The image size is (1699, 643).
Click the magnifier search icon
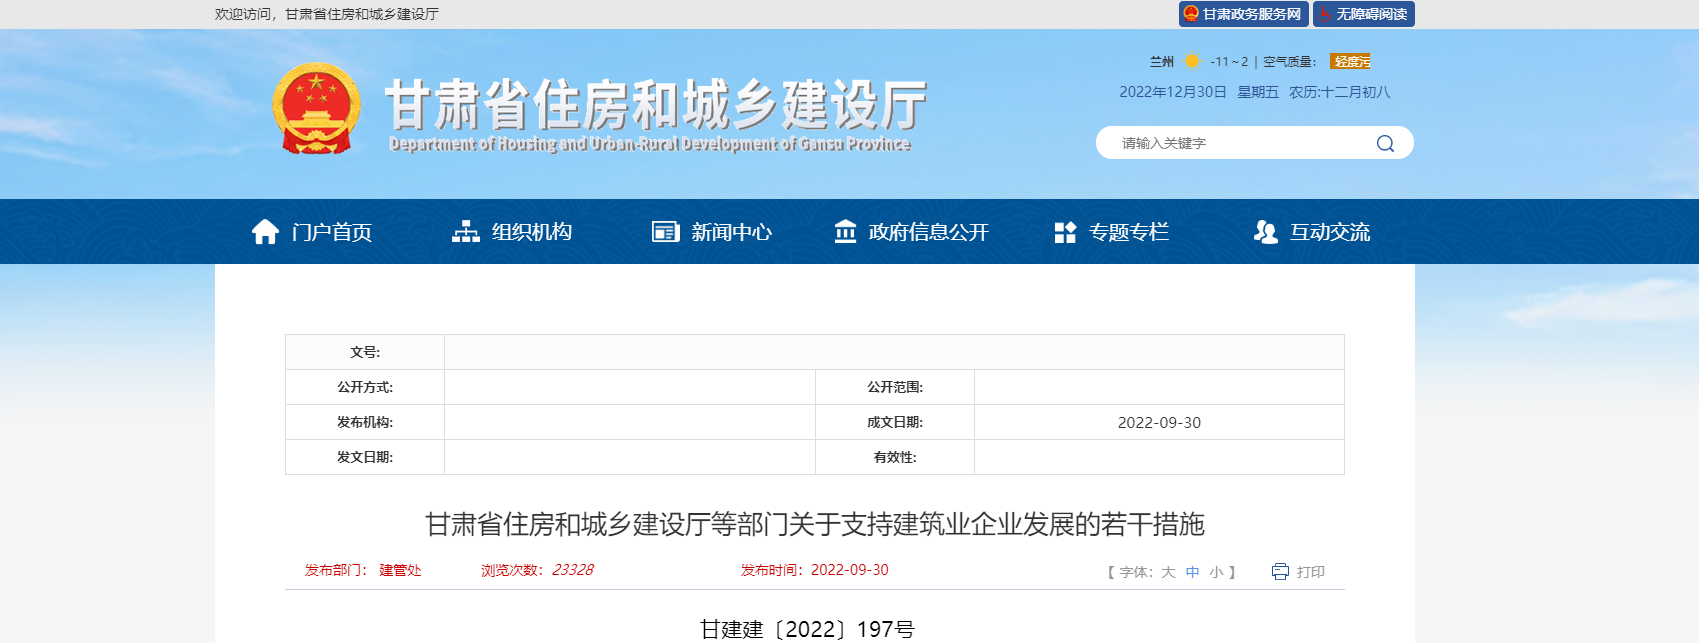click(1385, 143)
